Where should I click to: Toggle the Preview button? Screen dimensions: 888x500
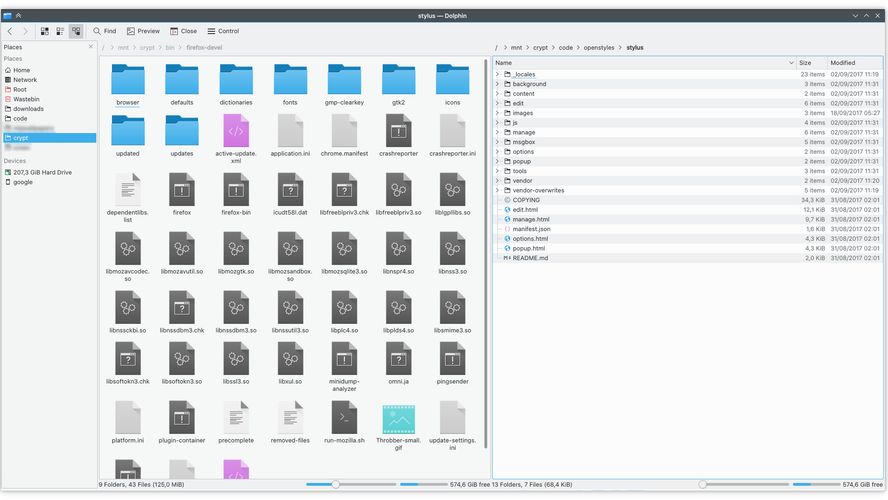(x=143, y=31)
